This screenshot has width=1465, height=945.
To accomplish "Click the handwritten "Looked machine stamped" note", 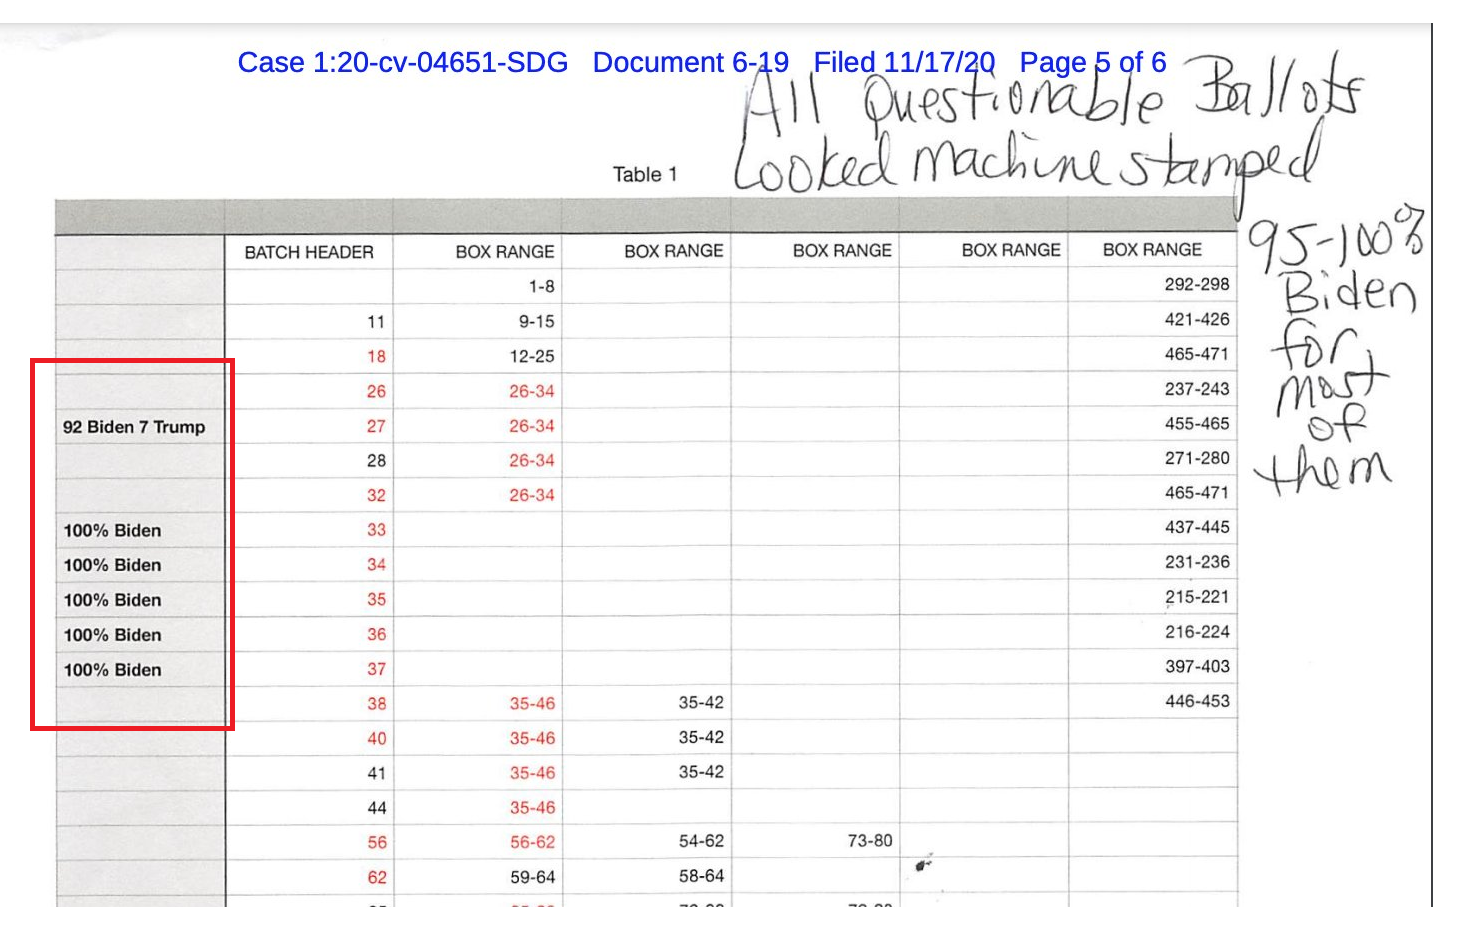I will tap(1028, 165).
